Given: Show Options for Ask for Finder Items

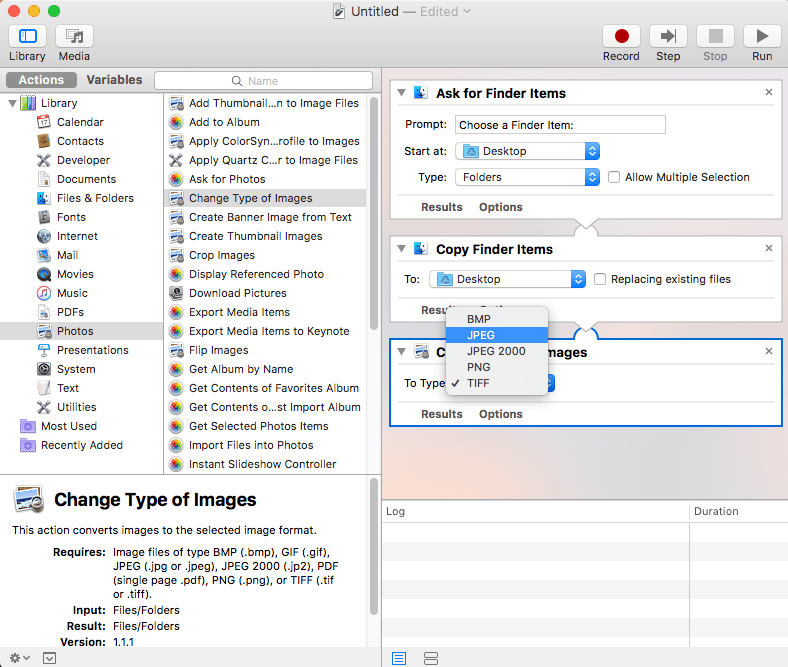Looking at the screenshot, I should click(x=501, y=207).
